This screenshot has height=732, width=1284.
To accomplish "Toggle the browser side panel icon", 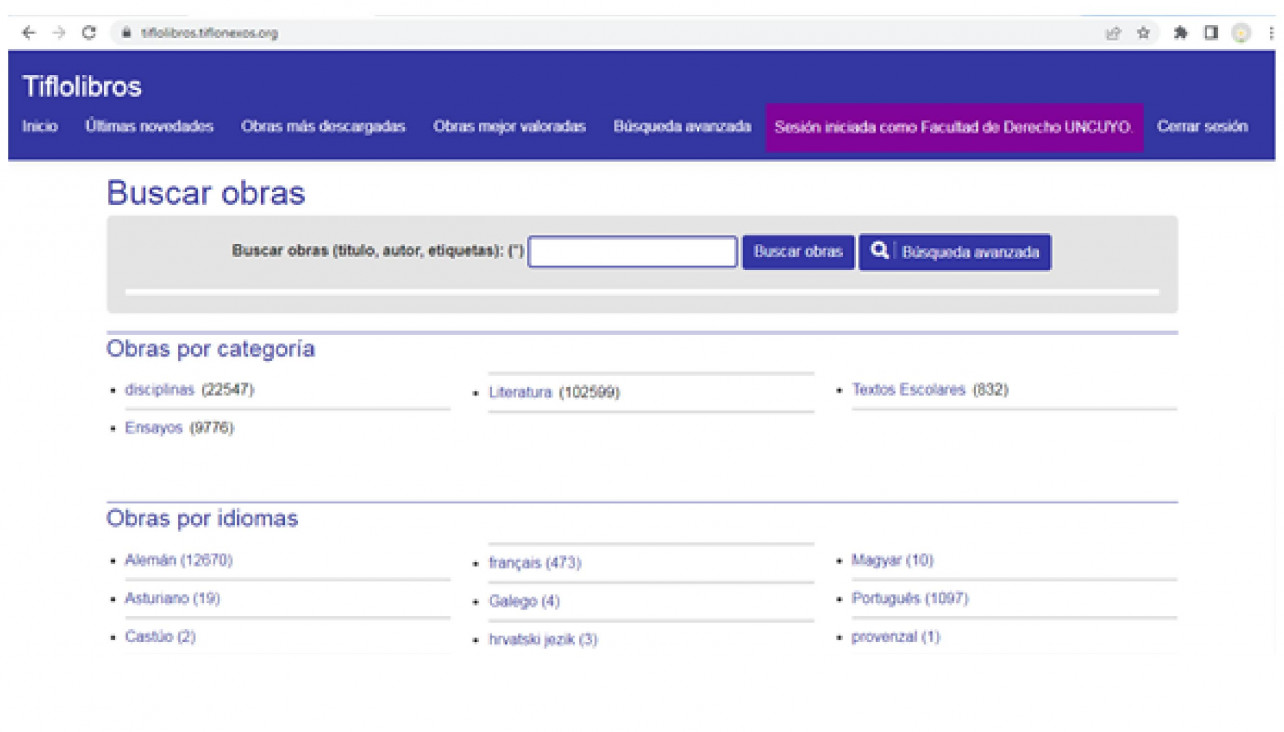I will (x=1210, y=33).
